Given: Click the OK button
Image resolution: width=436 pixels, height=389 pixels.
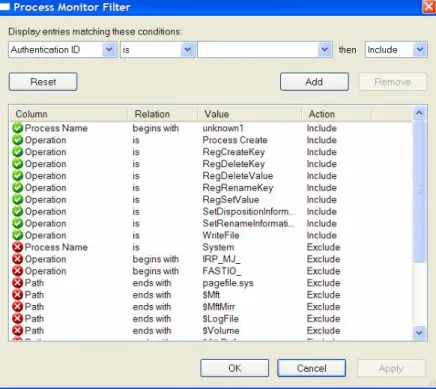Looking at the screenshot, I should [235, 368].
